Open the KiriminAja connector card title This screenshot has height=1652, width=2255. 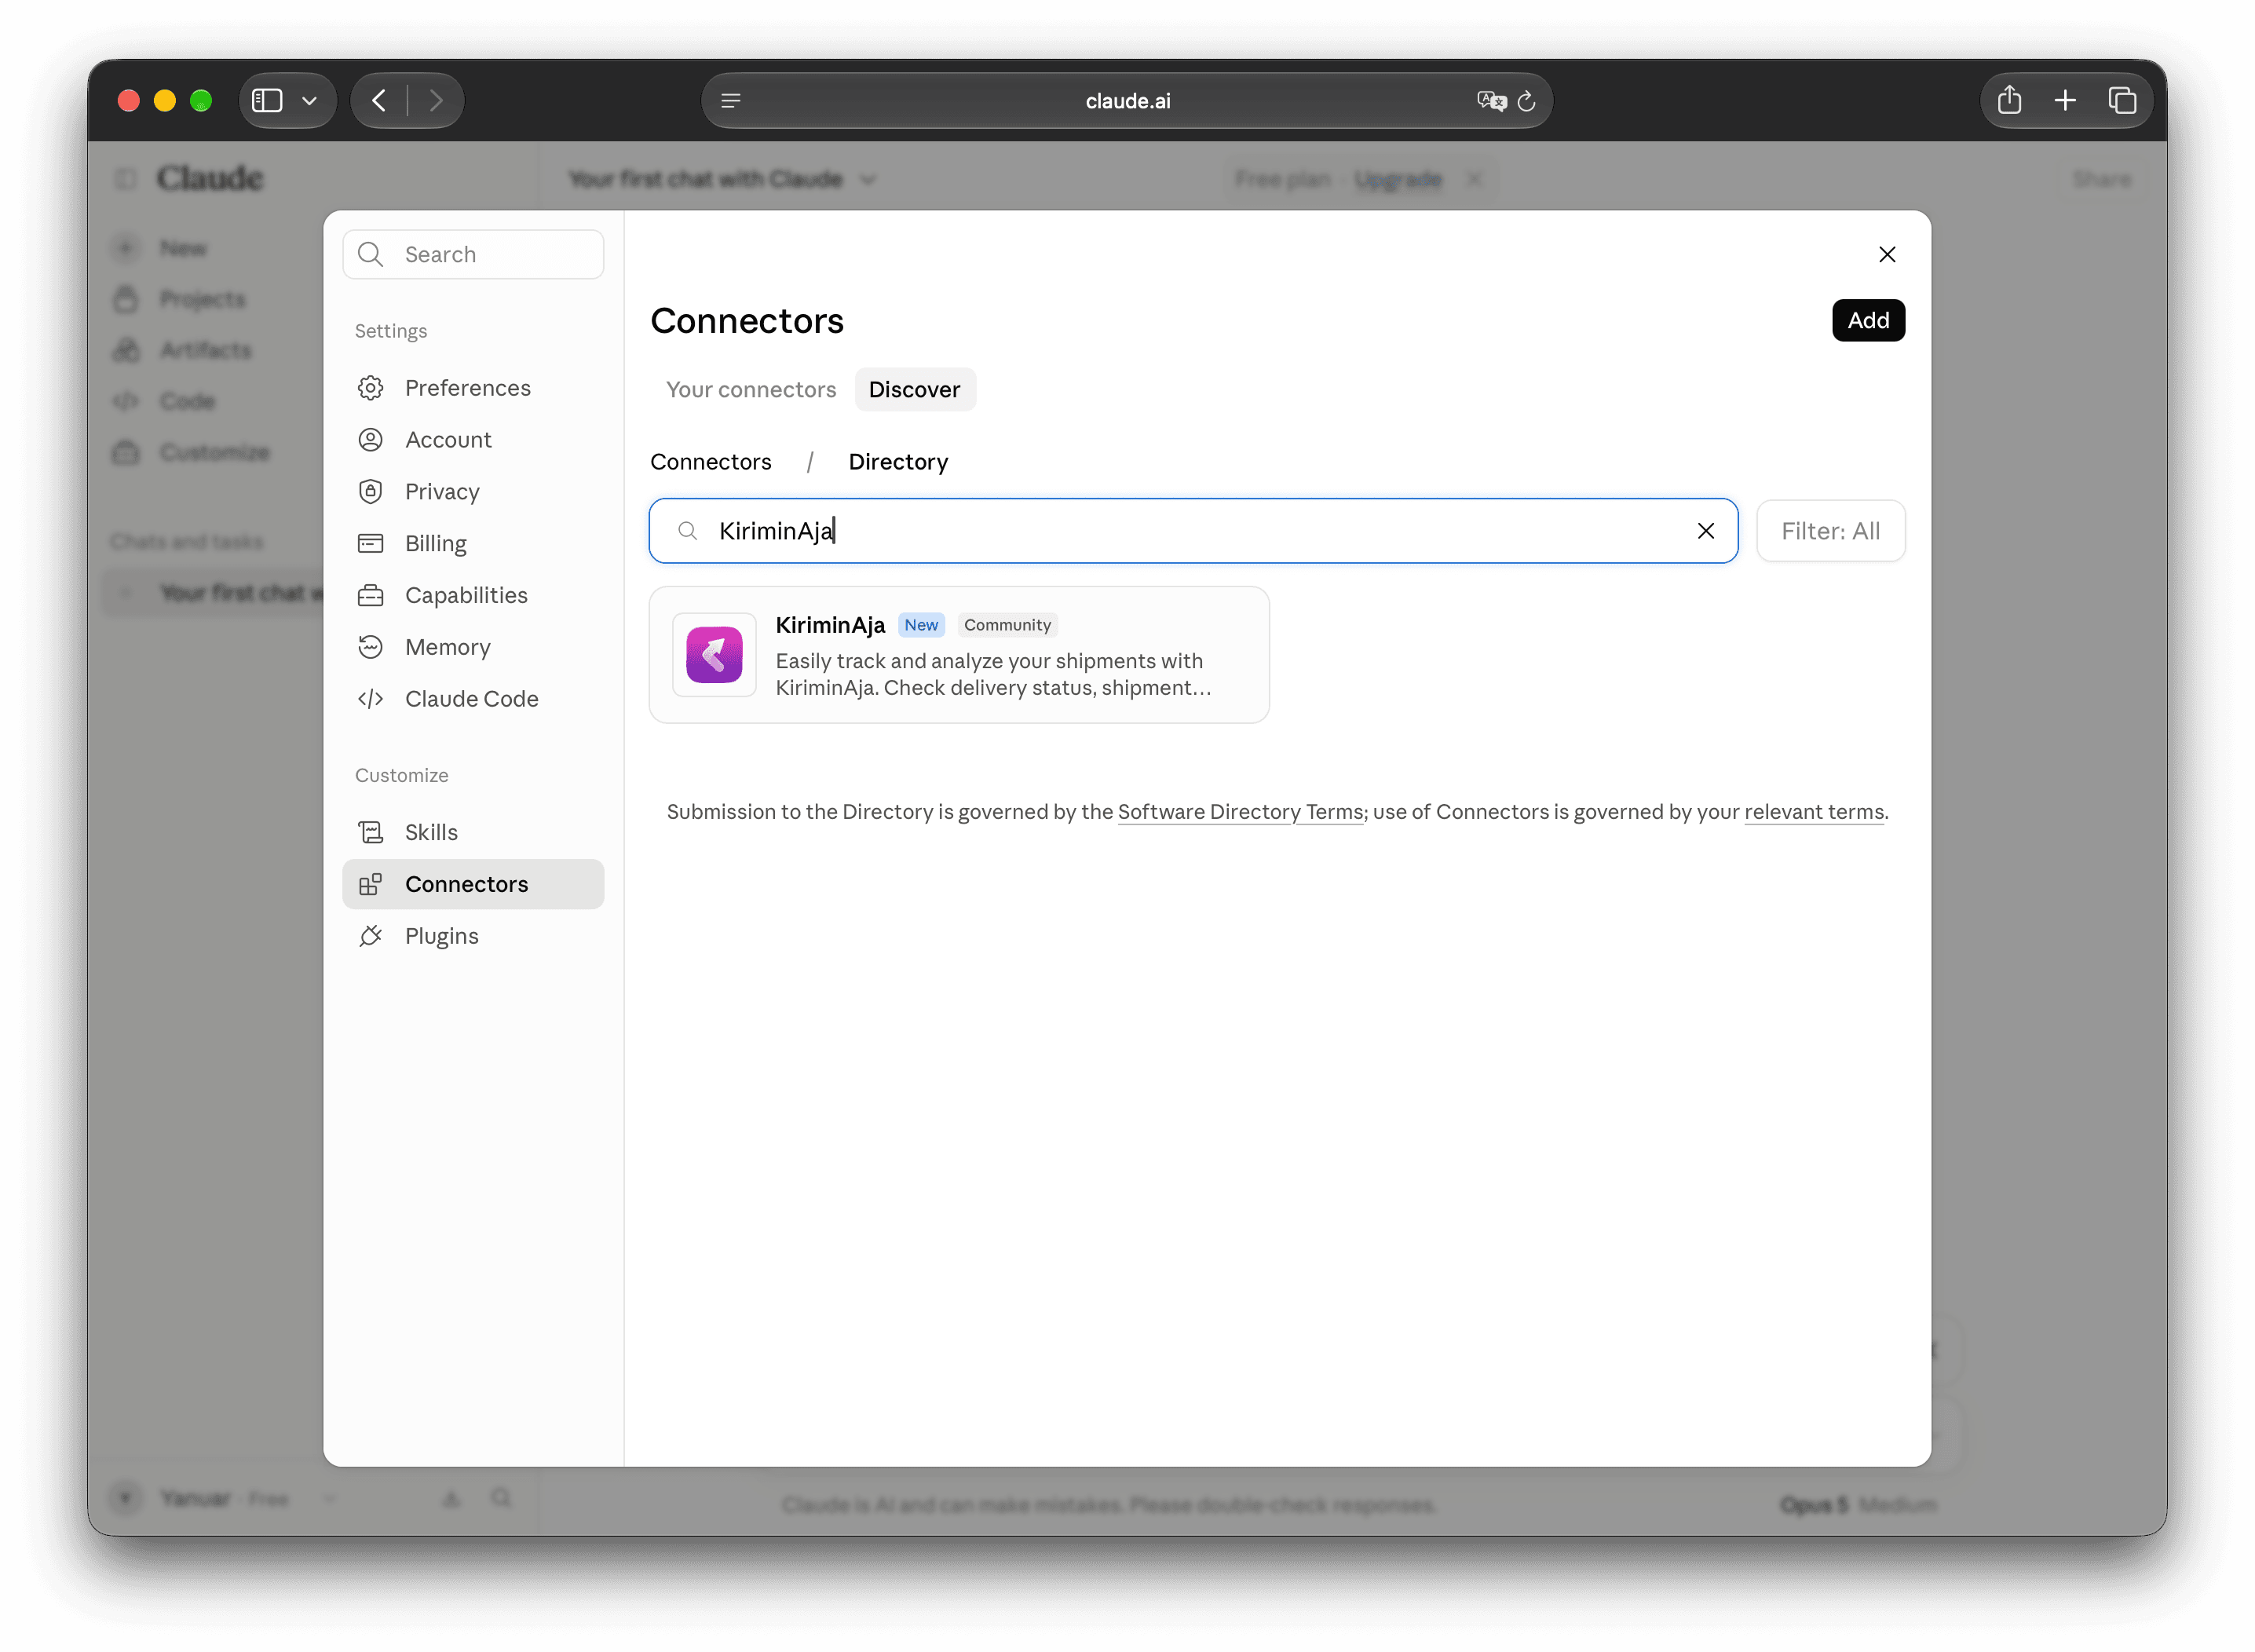[x=830, y=626]
